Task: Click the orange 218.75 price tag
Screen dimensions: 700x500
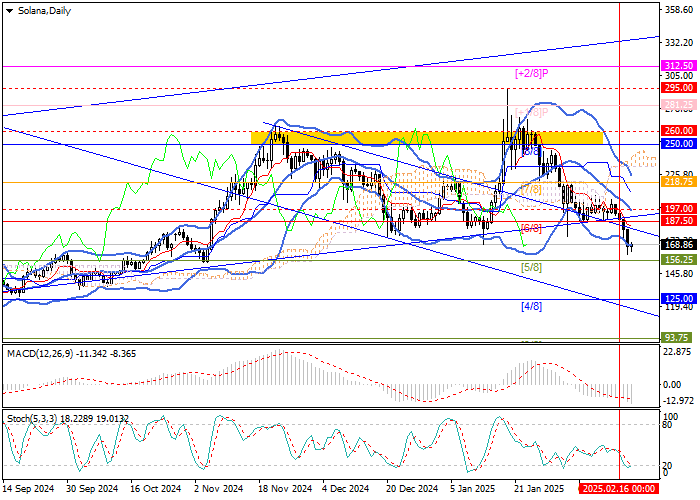Action: 680,182
